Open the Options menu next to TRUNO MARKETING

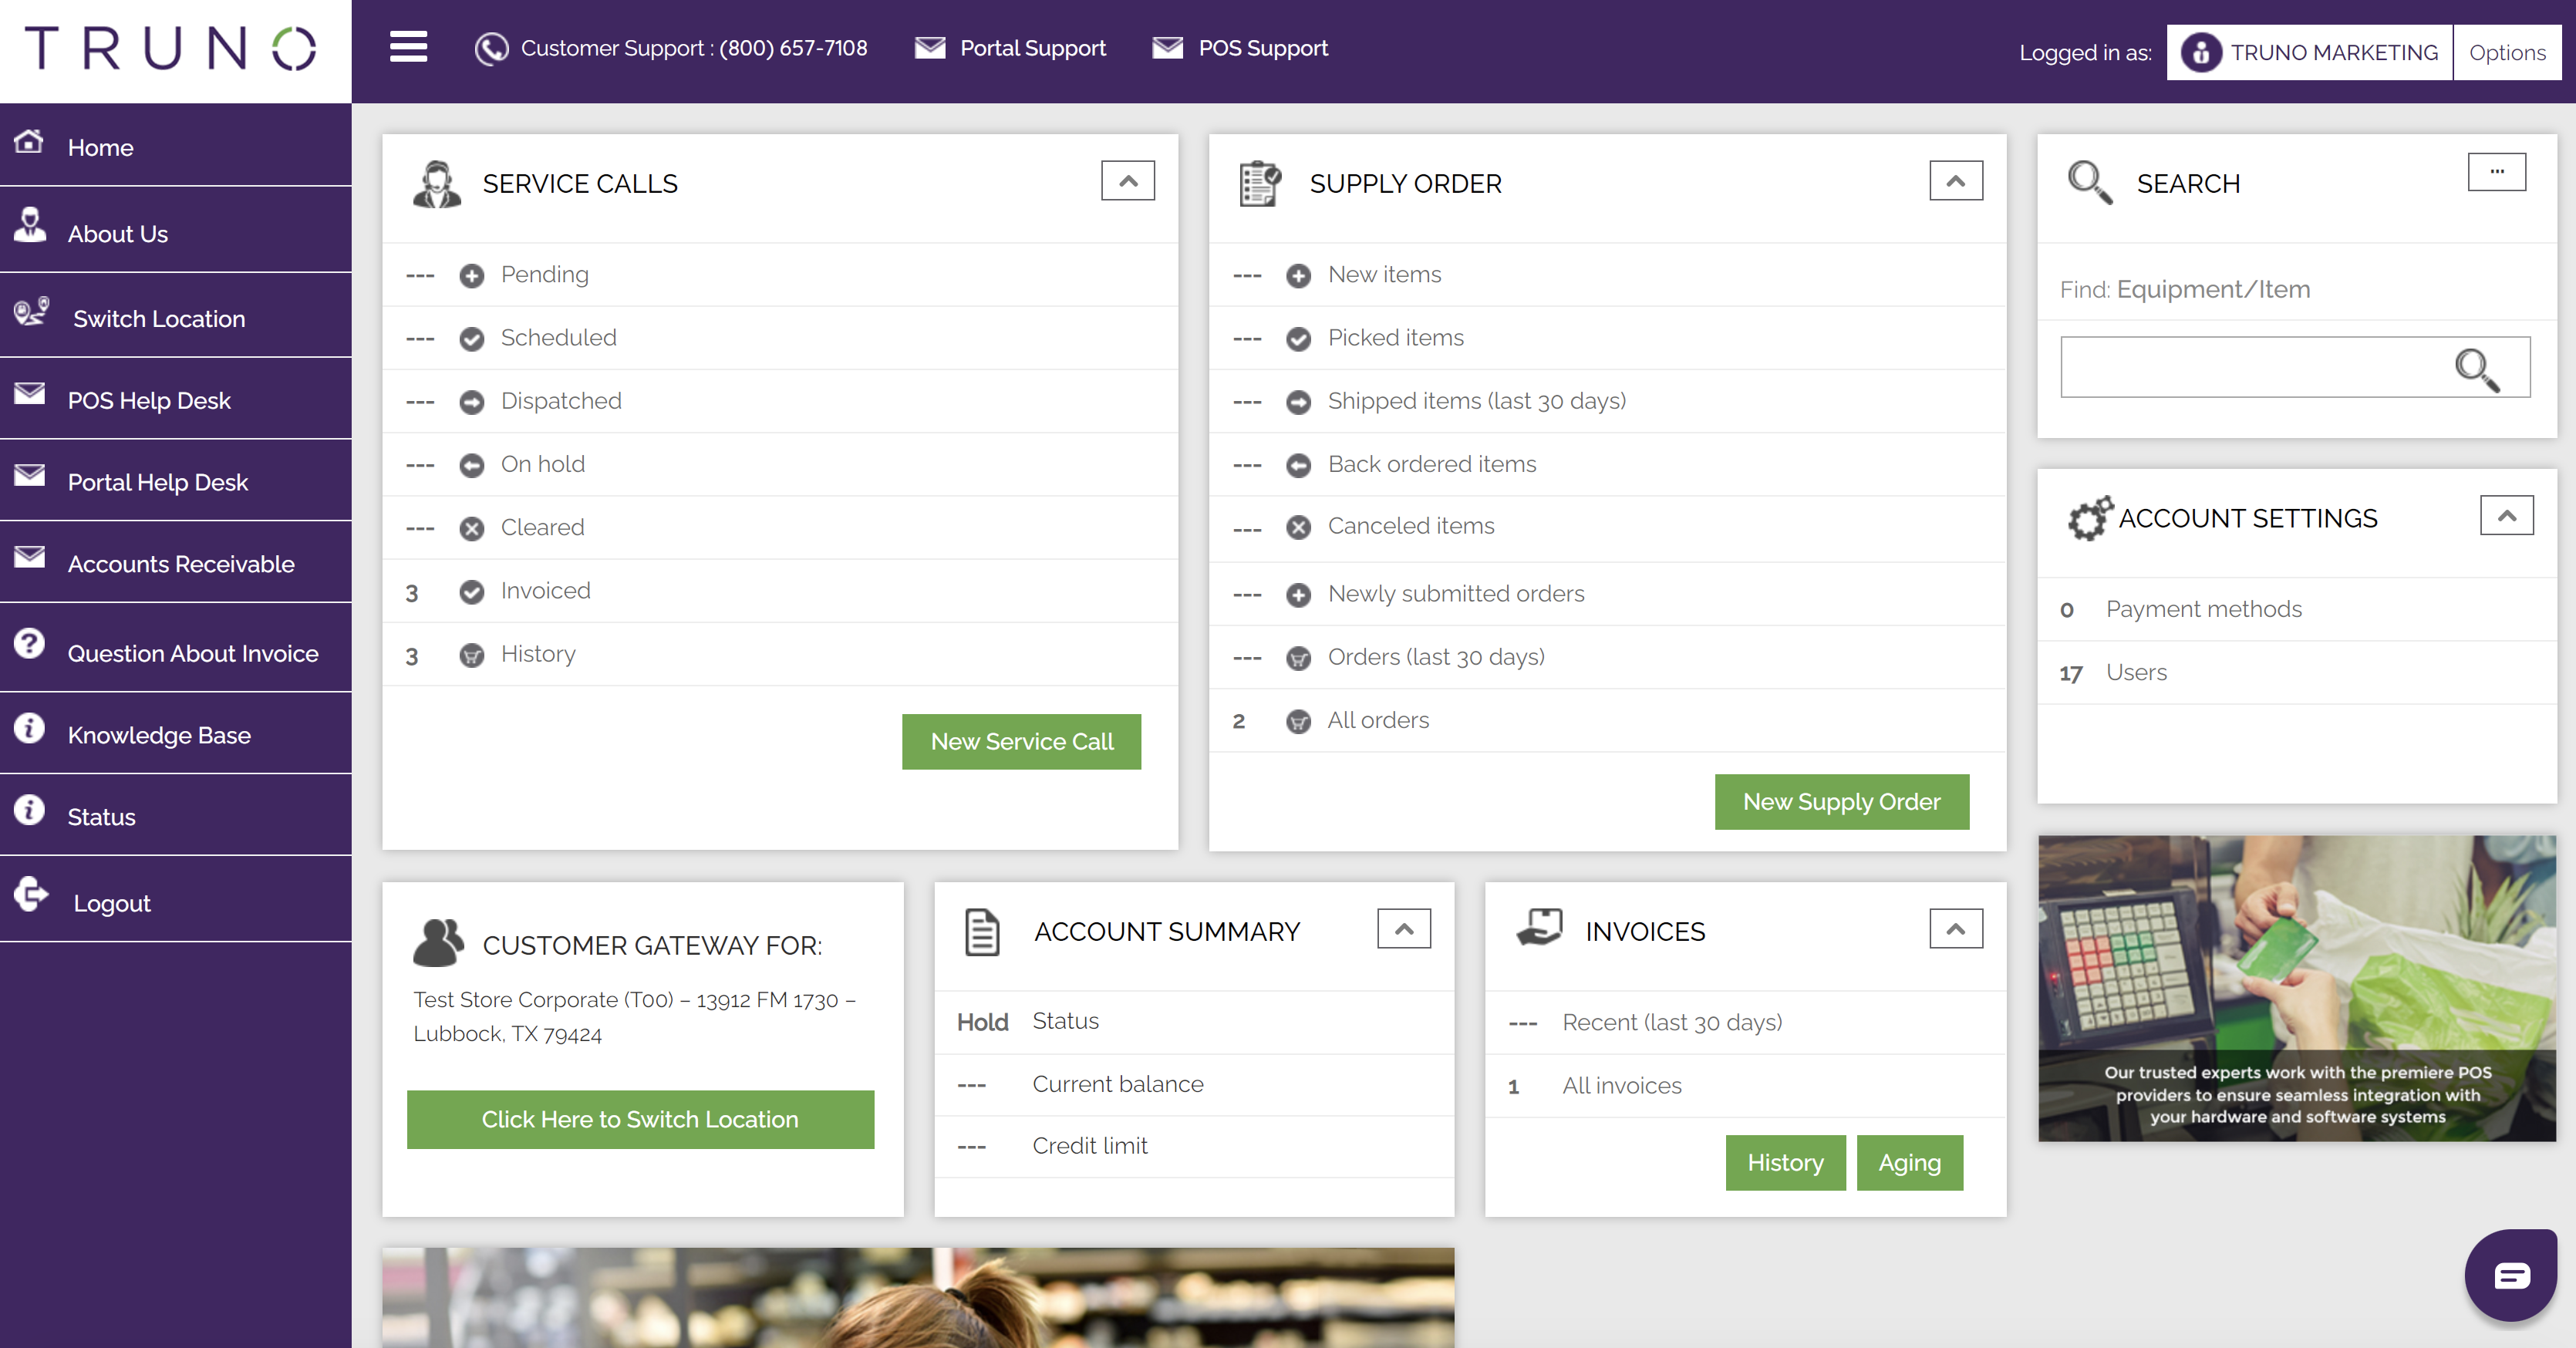[2507, 52]
